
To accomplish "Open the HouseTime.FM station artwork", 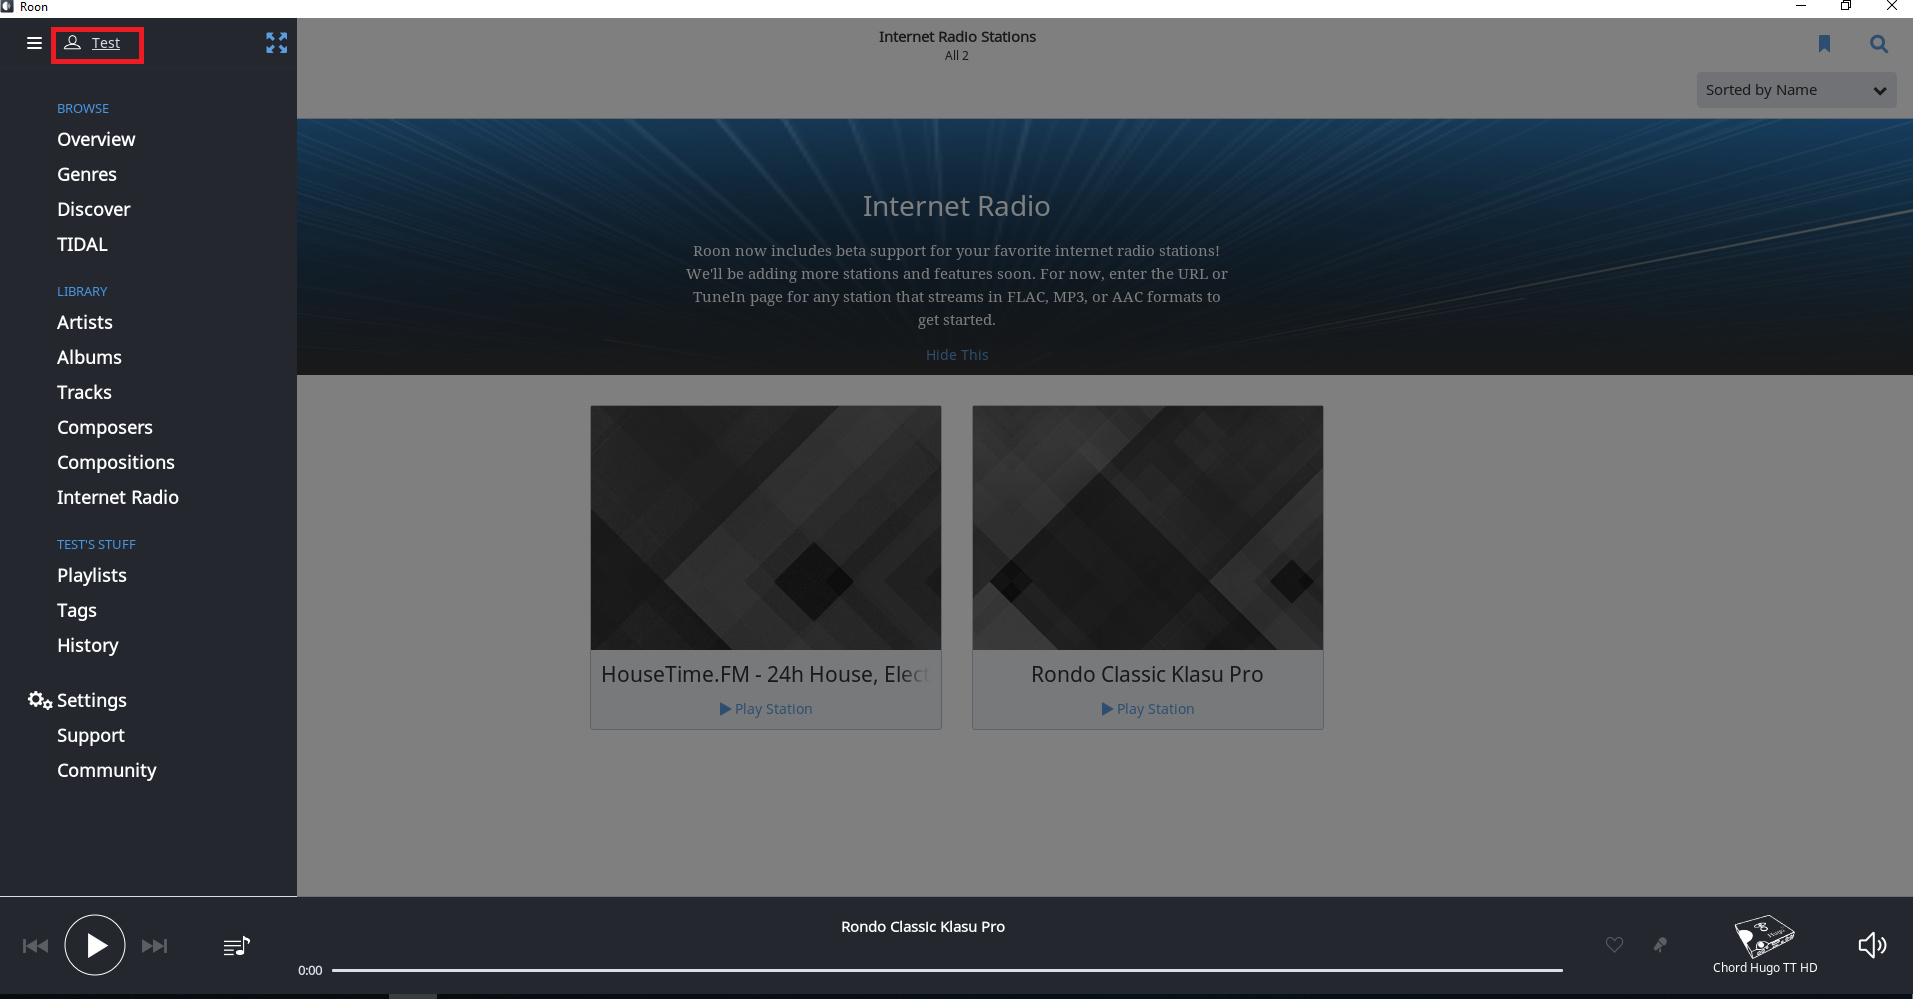I will pos(766,528).
